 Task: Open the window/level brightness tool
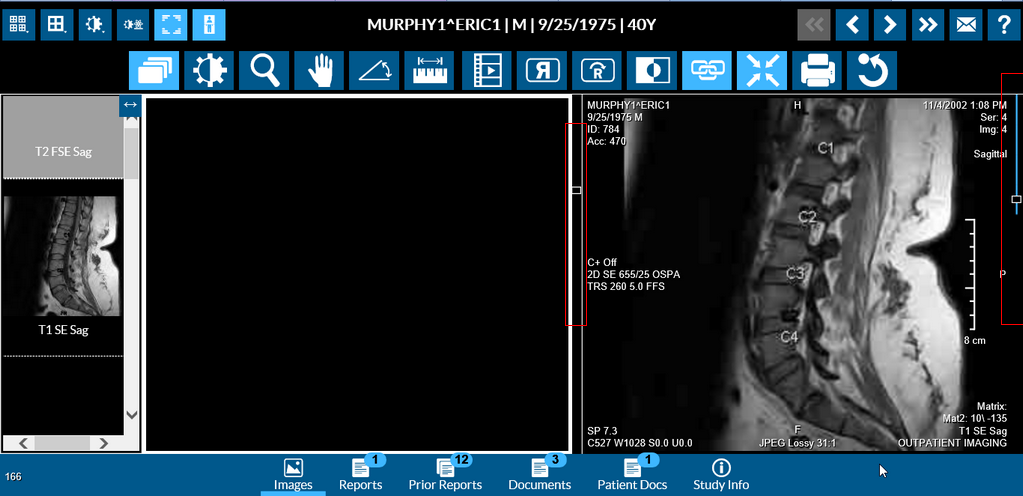click(209, 71)
